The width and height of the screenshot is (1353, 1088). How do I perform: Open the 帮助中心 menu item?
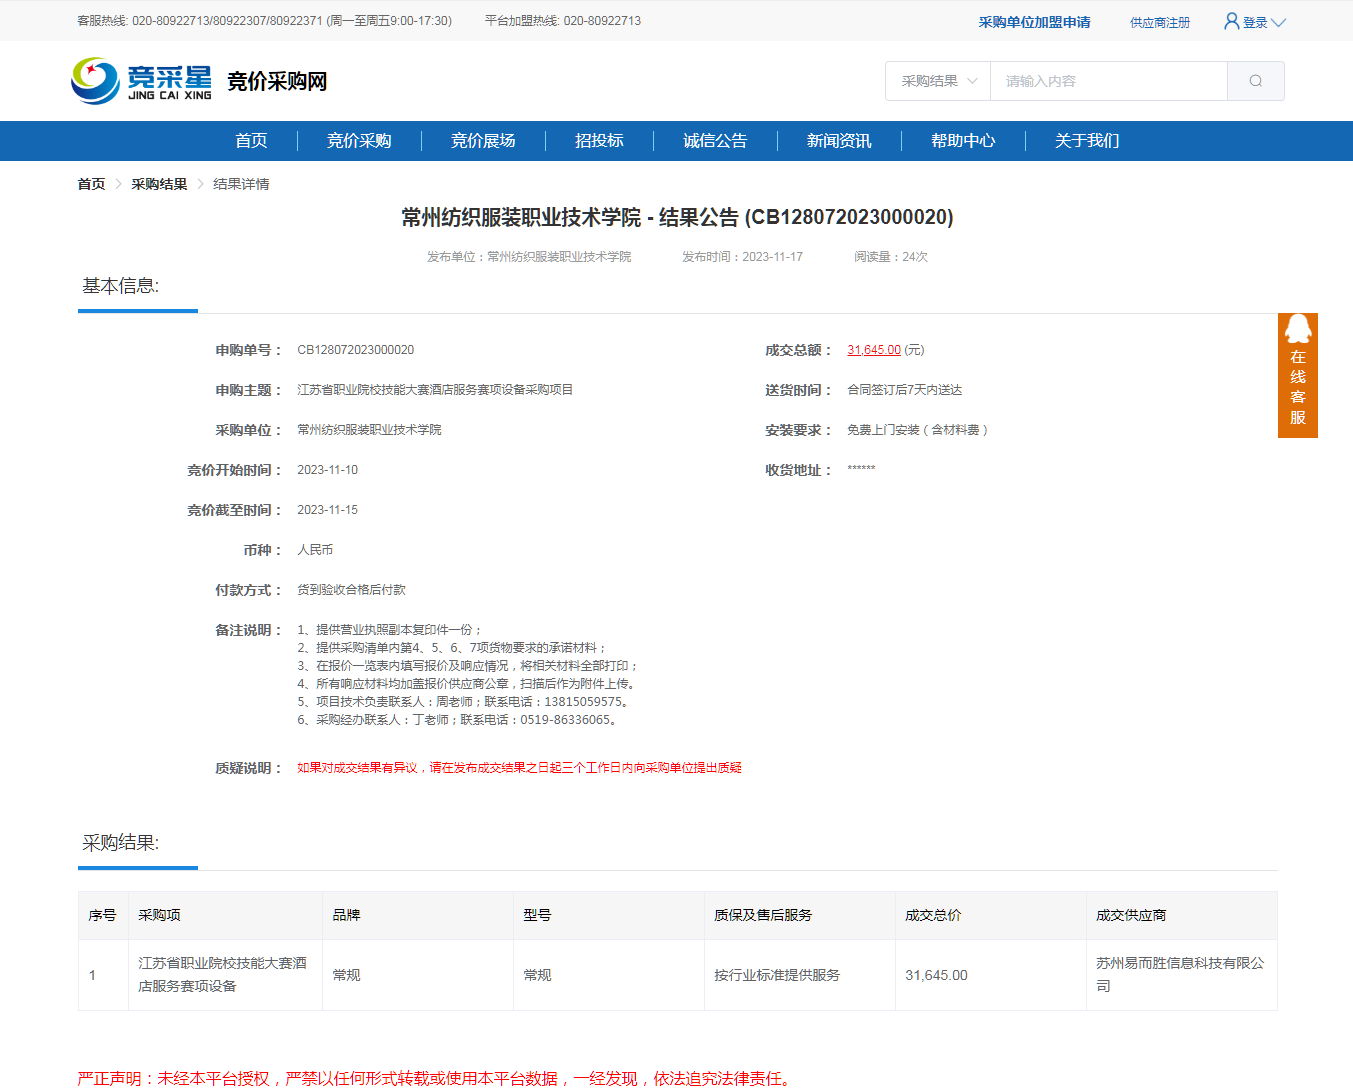(x=963, y=141)
